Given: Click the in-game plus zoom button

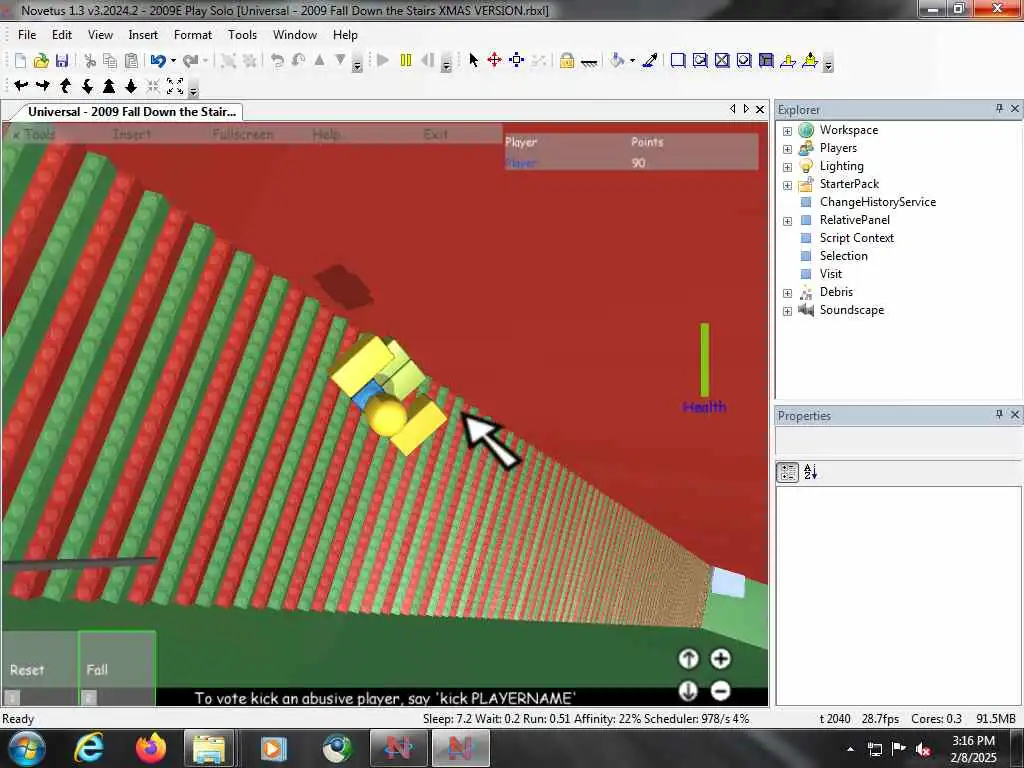Looking at the screenshot, I should click(x=720, y=659).
